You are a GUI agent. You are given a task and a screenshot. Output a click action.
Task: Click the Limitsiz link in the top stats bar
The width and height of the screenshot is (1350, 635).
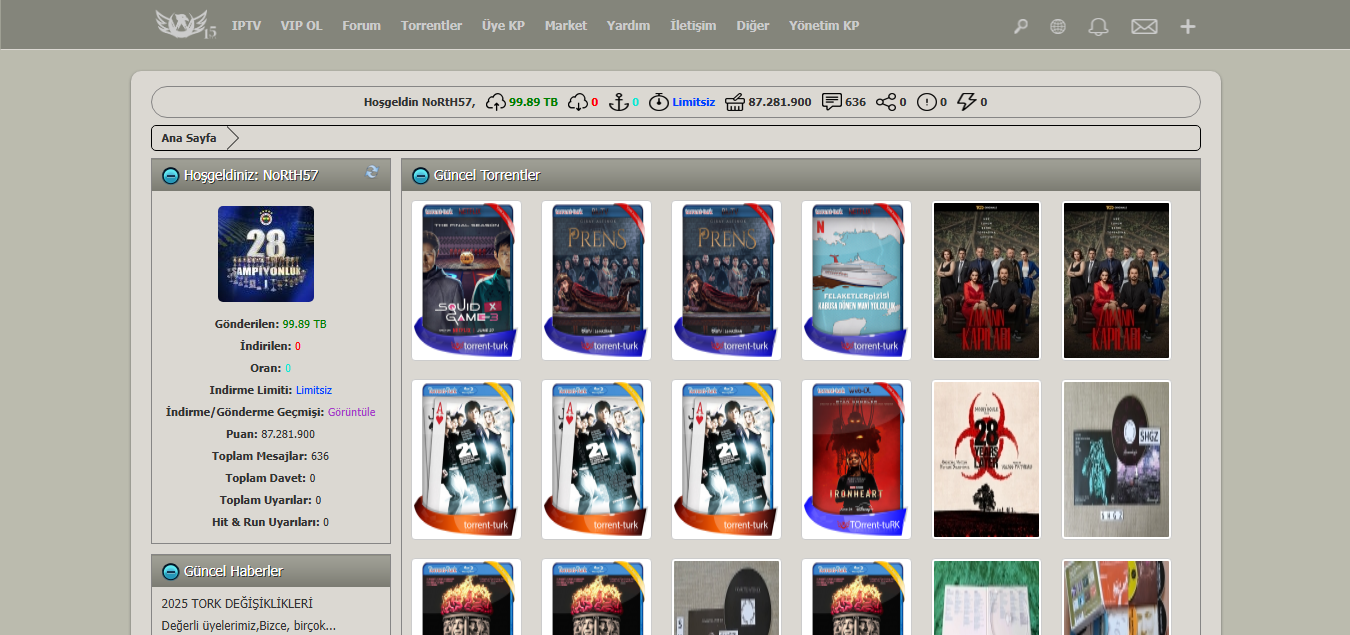(x=694, y=102)
